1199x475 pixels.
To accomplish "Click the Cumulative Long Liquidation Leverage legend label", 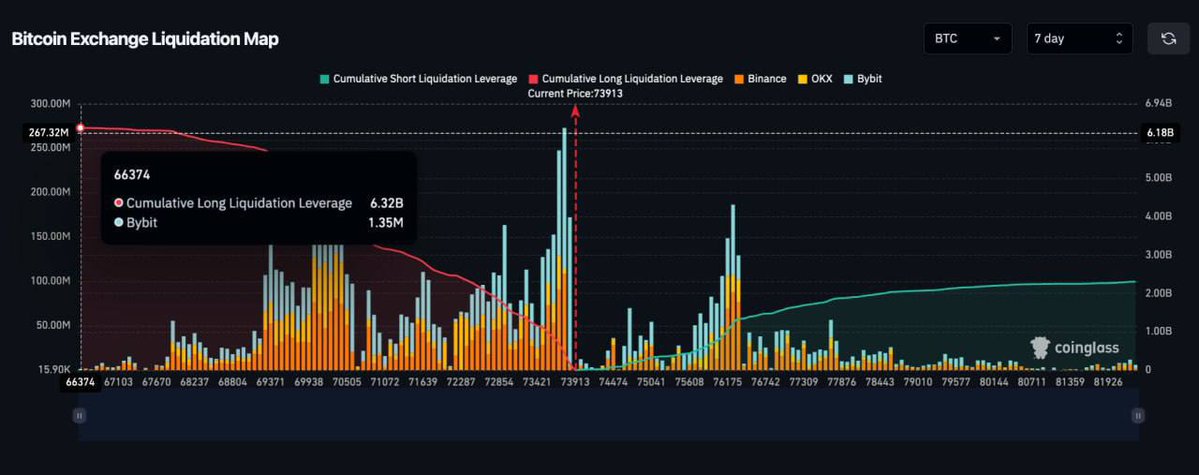I will pos(632,79).
